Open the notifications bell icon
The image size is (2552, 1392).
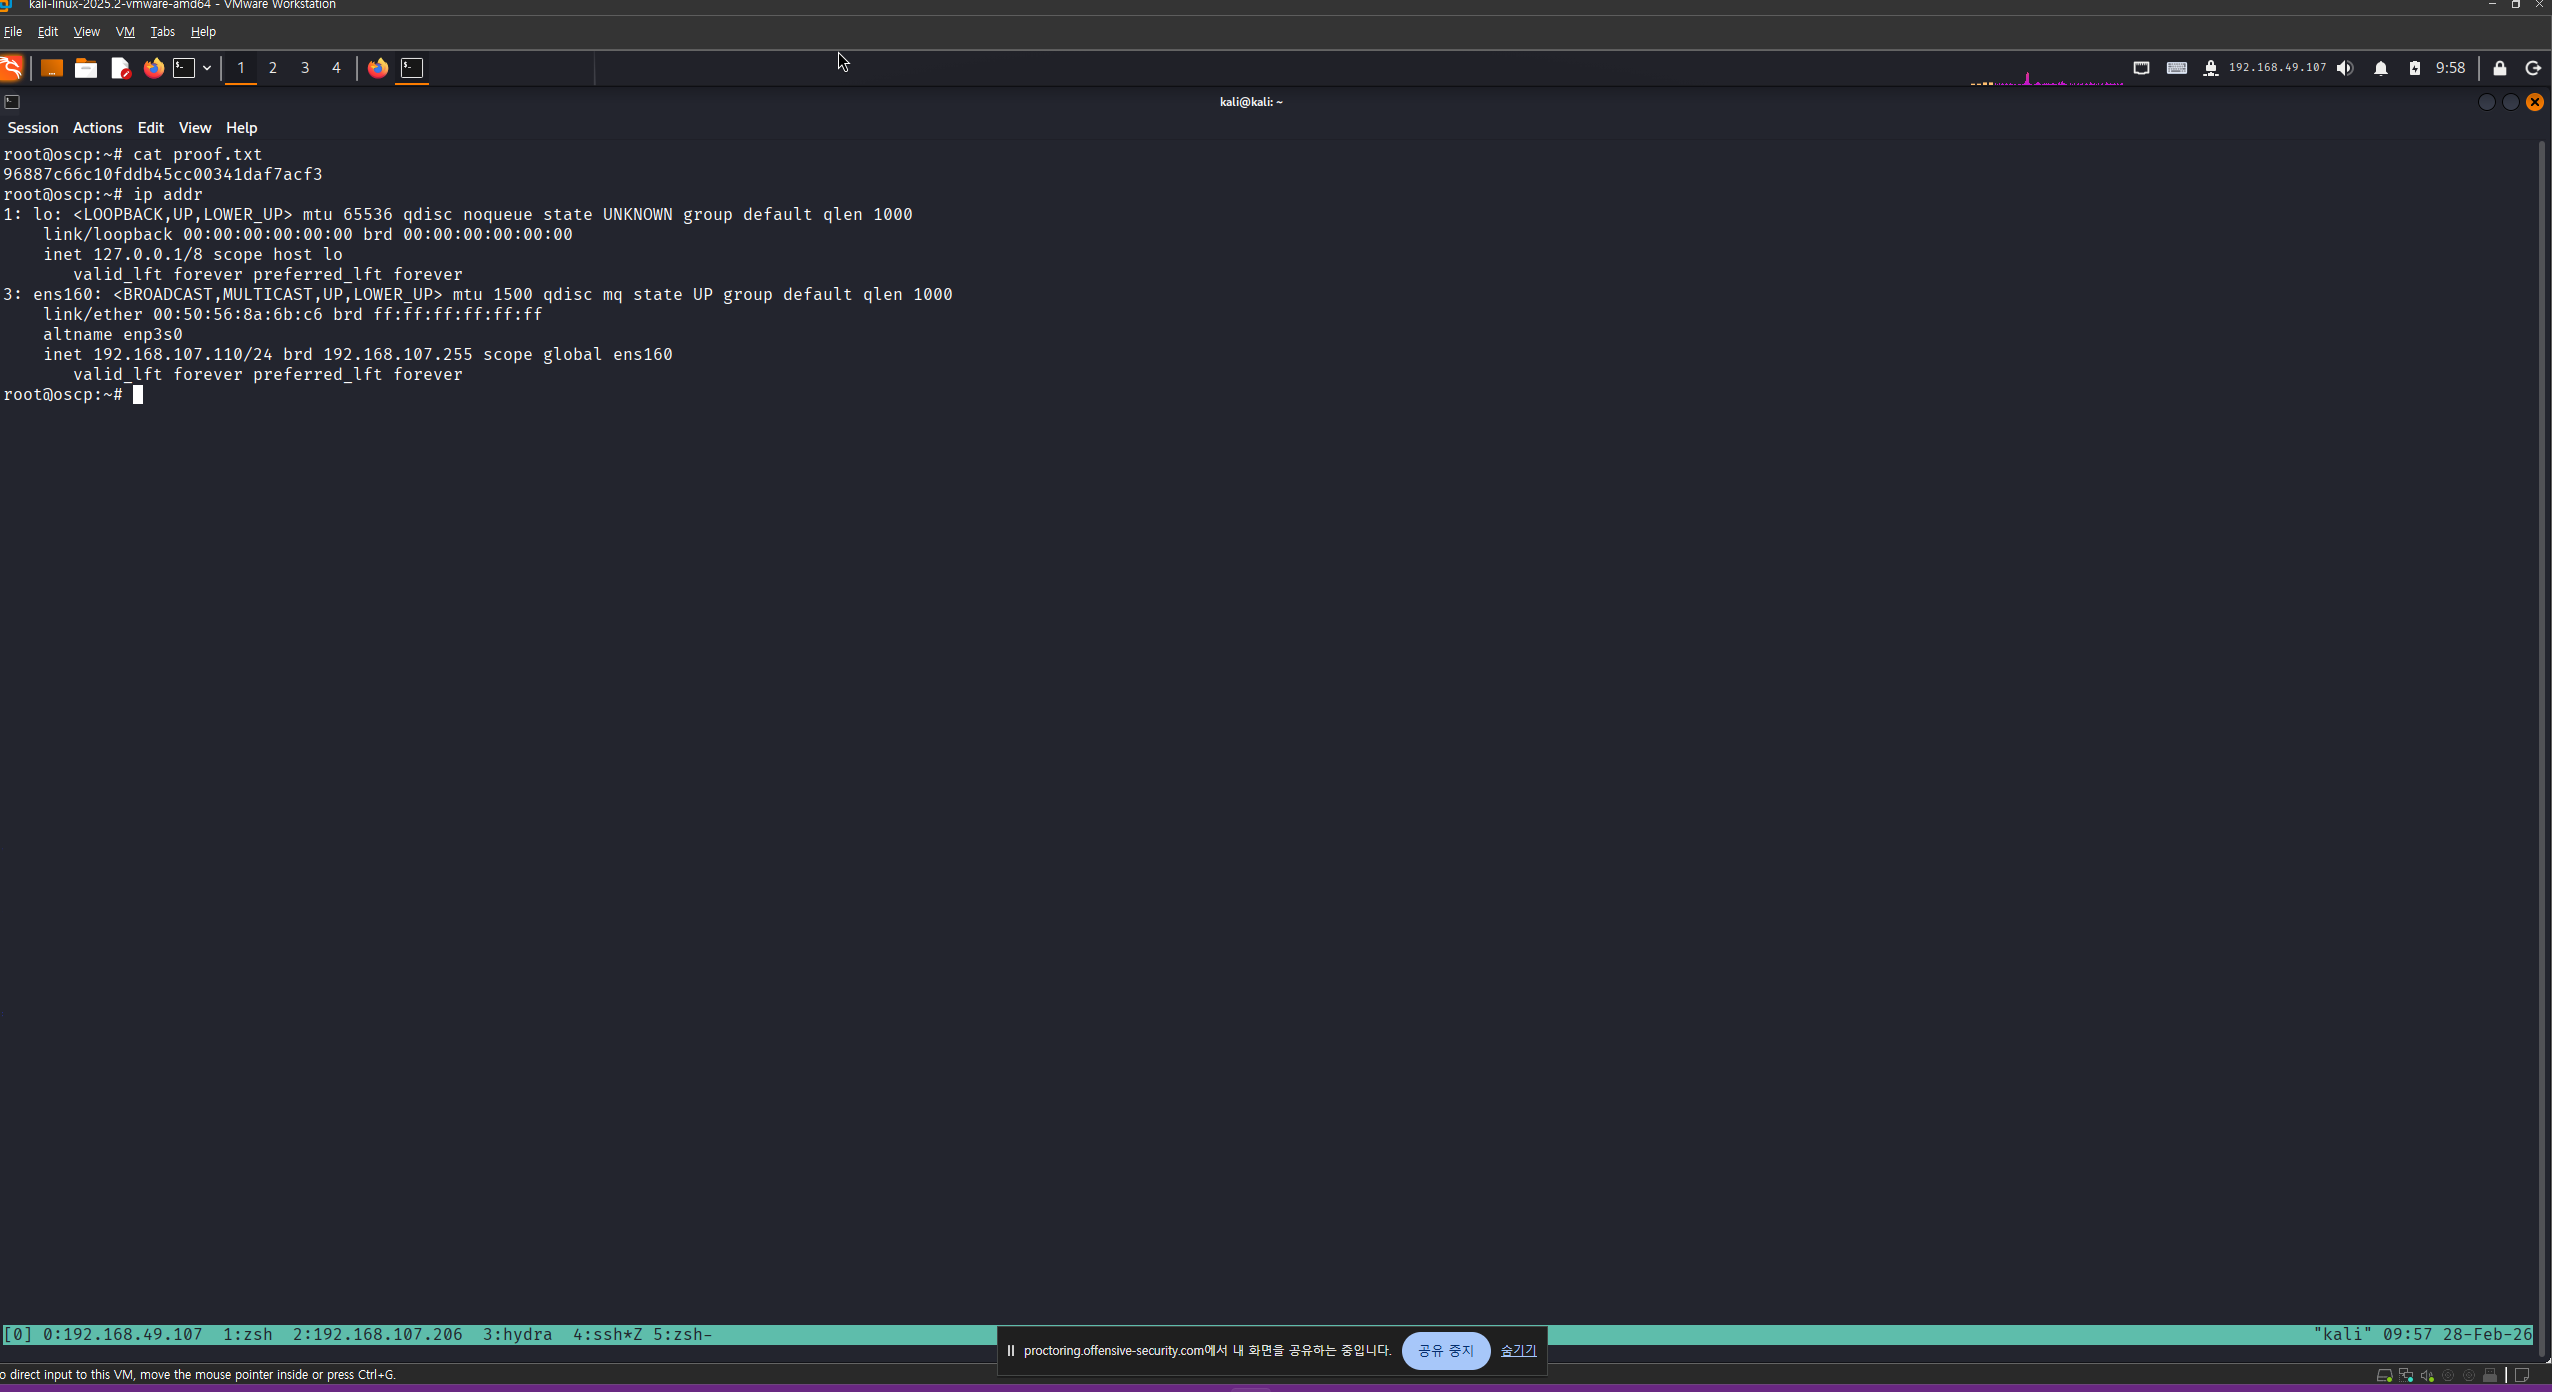(x=2381, y=68)
